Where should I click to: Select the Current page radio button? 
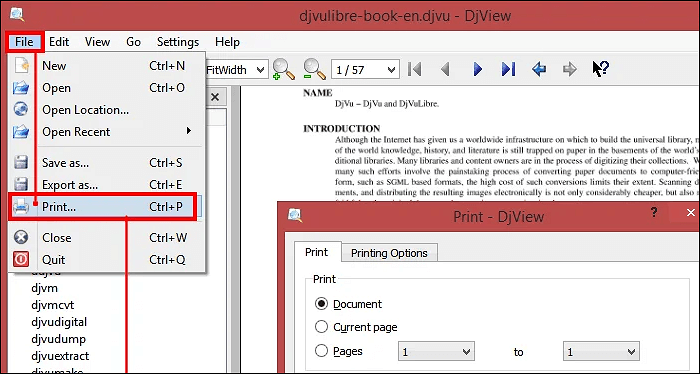pos(321,327)
